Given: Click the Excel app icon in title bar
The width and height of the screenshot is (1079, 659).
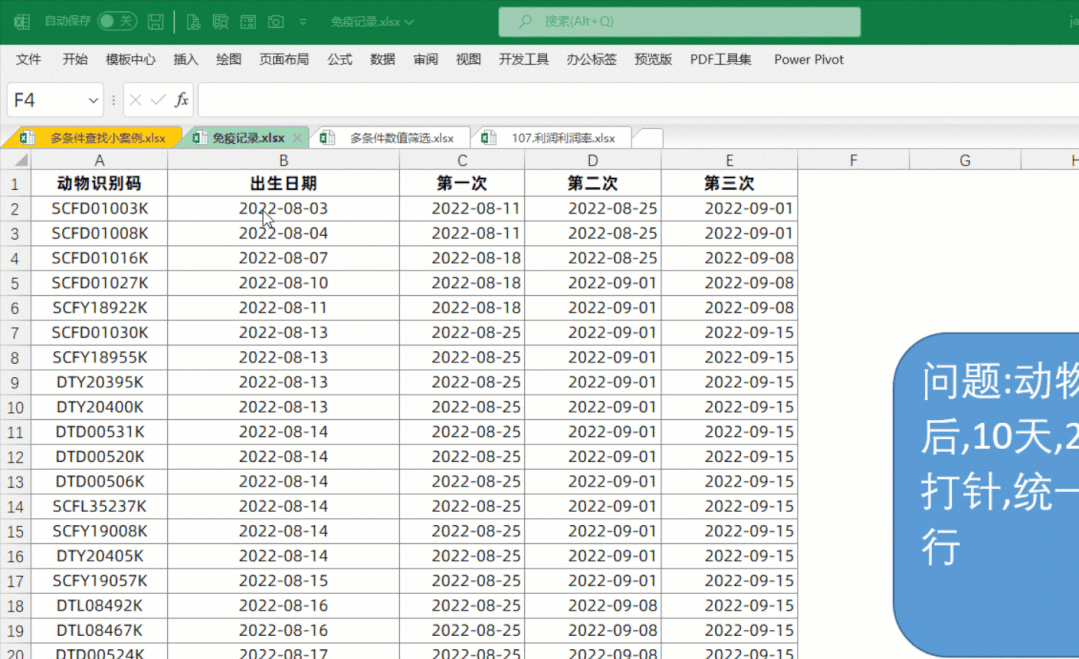Looking at the screenshot, I should [22, 22].
